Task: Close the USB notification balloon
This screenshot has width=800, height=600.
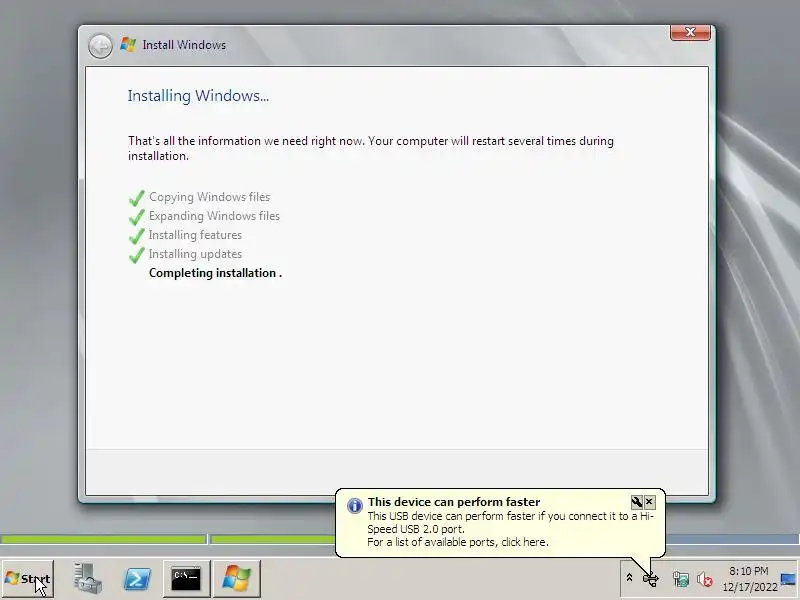Action: pos(649,502)
